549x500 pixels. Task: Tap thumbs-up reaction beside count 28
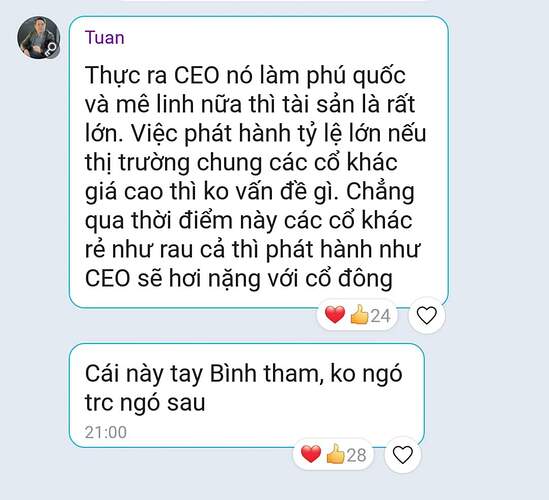tap(335, 454)
